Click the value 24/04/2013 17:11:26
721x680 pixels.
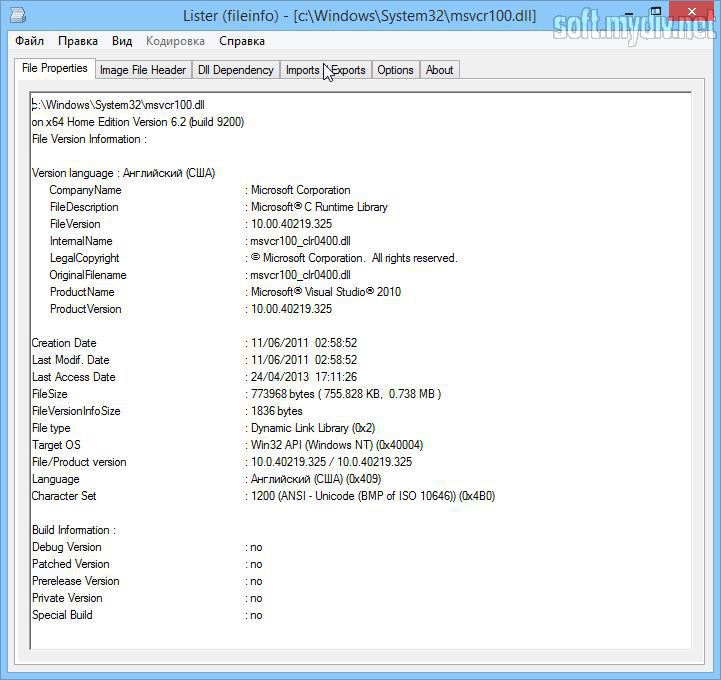pyautogui.click(x=304, y=377)
